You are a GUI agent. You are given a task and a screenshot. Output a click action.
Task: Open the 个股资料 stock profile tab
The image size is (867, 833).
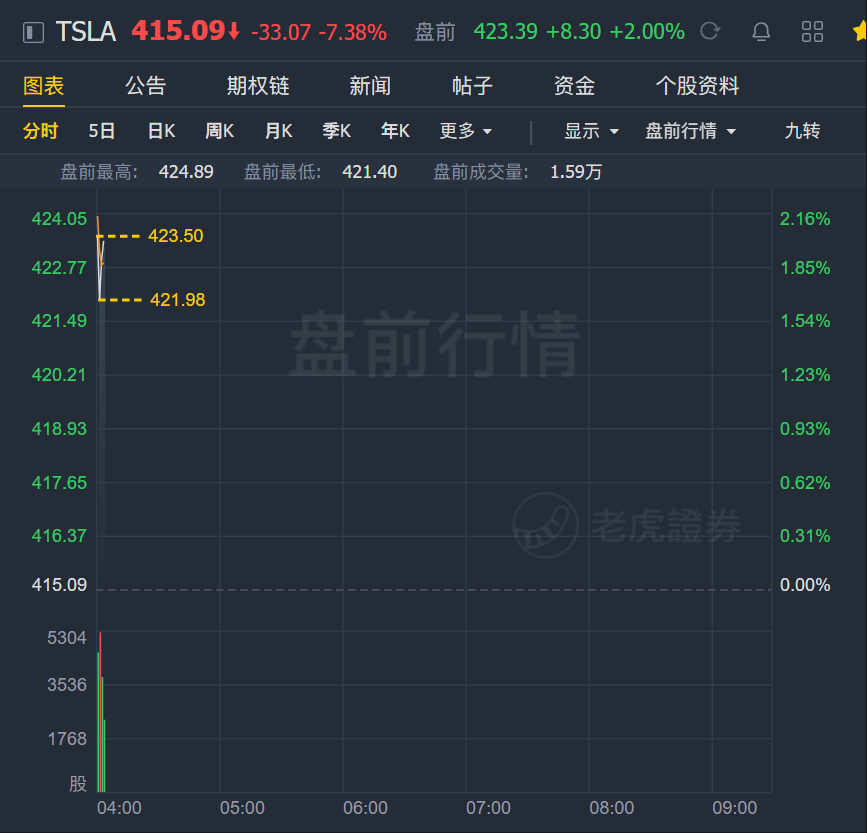point(697,86)
